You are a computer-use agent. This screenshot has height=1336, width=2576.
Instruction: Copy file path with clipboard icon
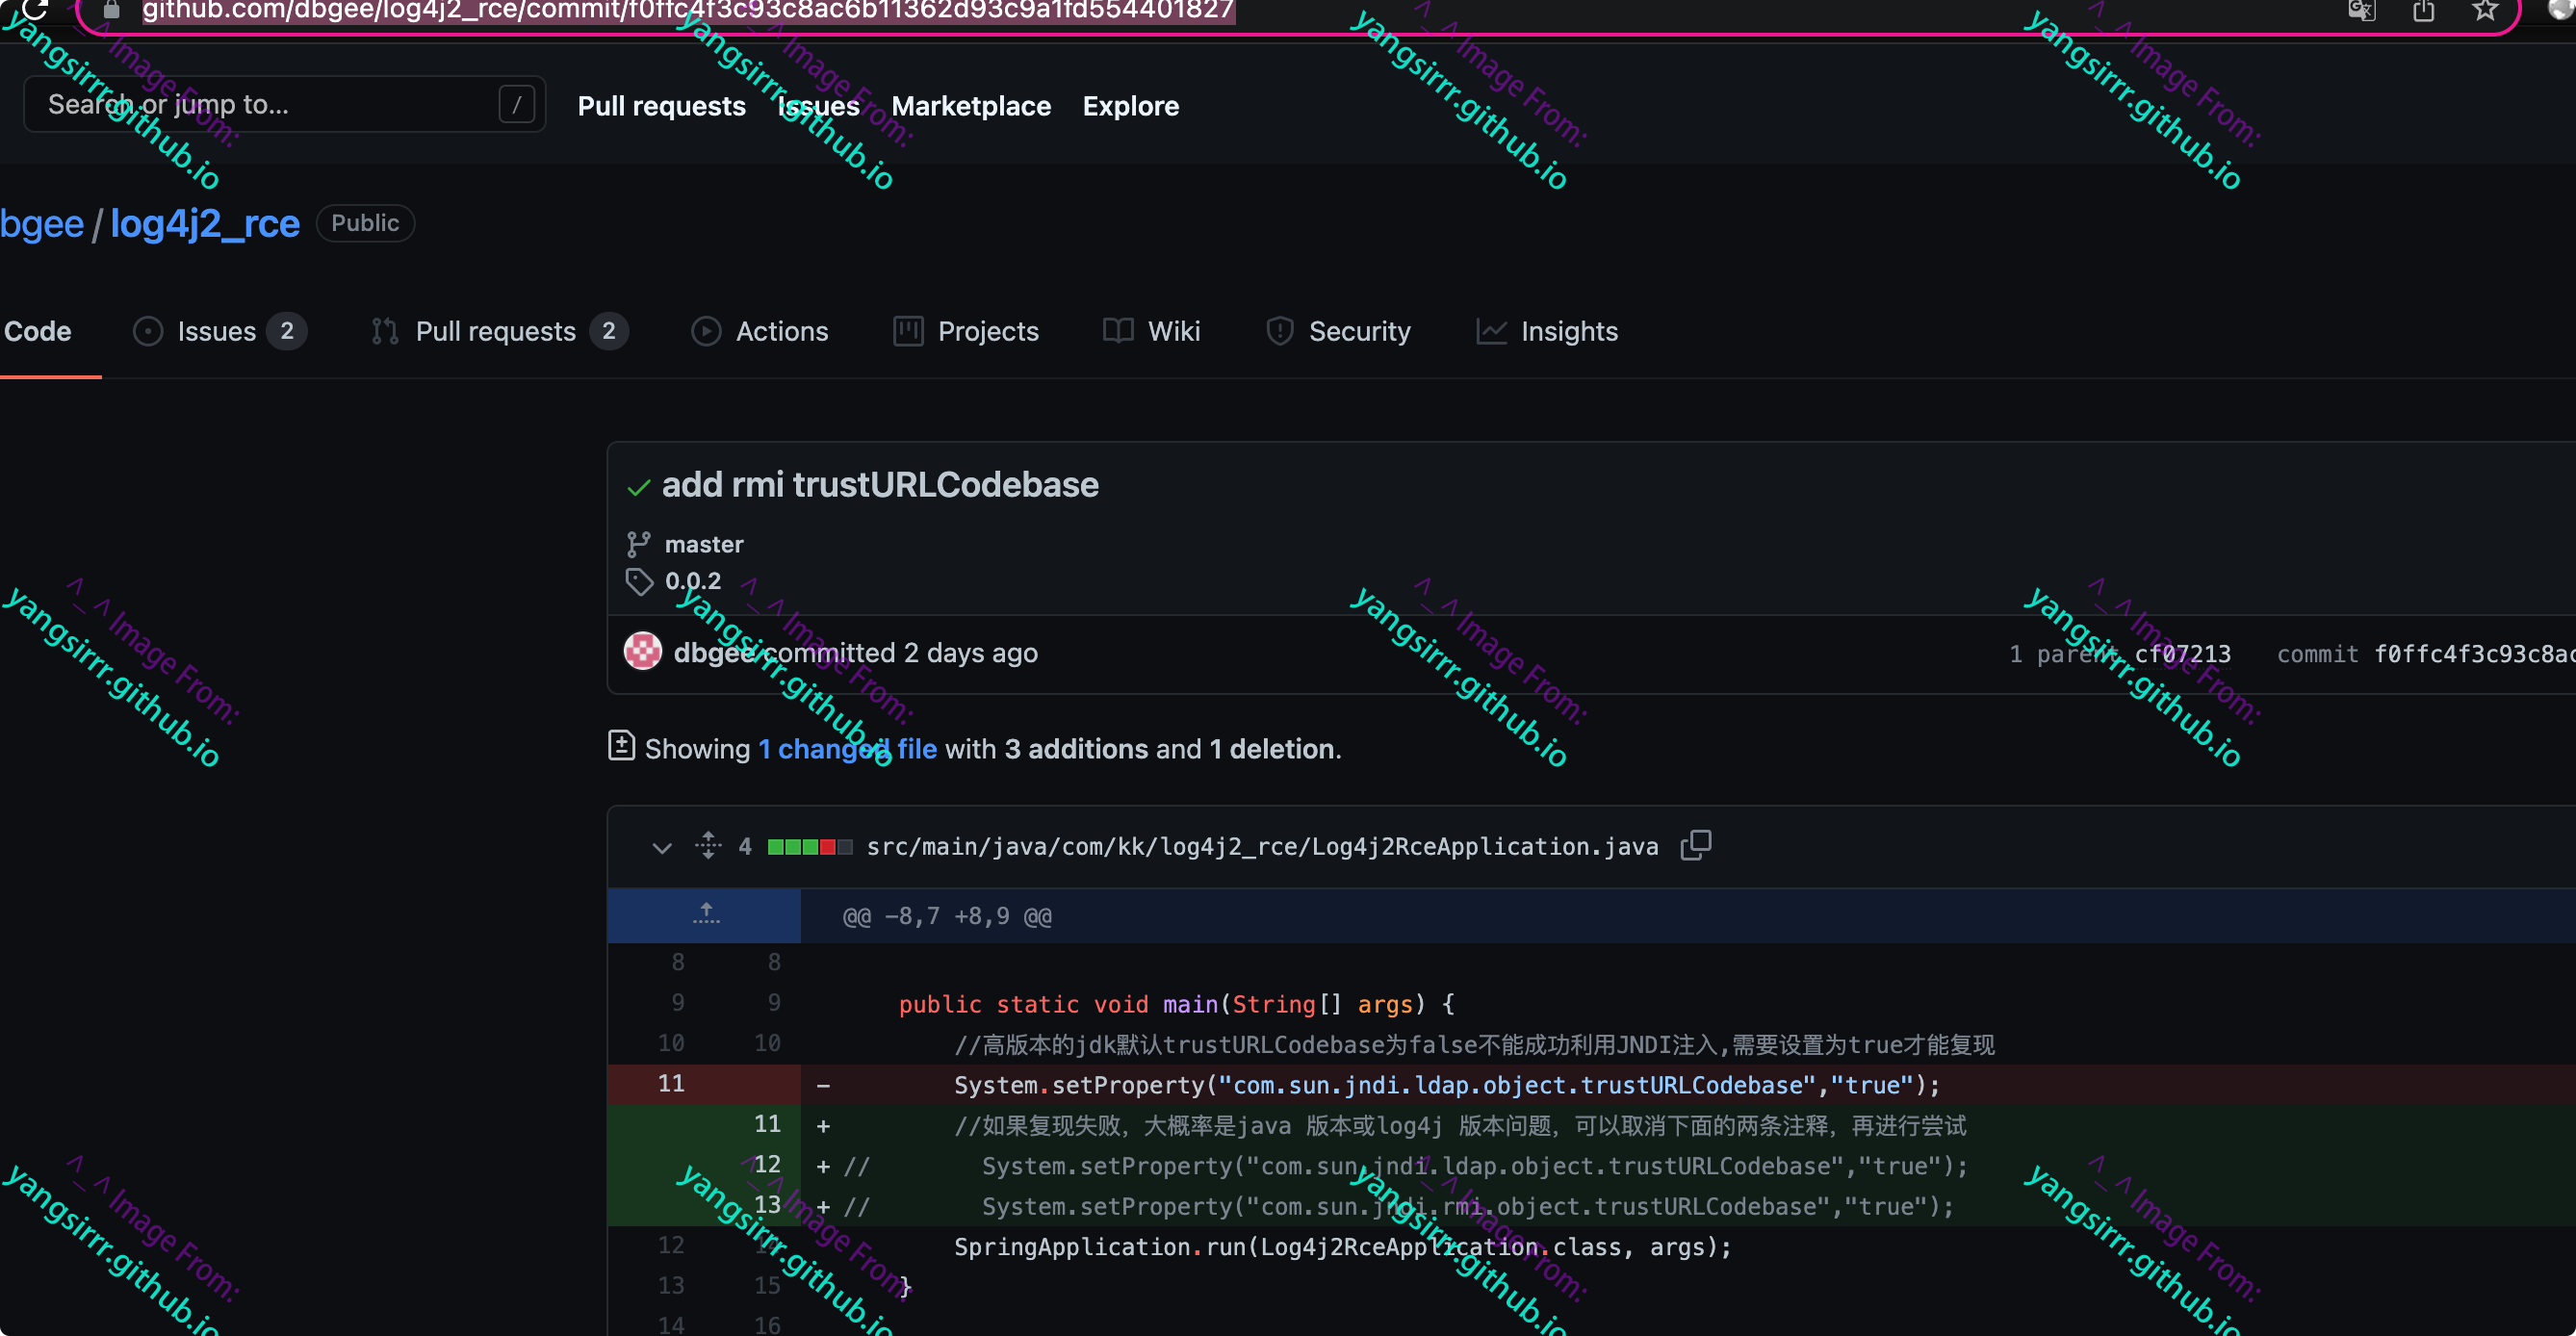[x=1695, y=845]
